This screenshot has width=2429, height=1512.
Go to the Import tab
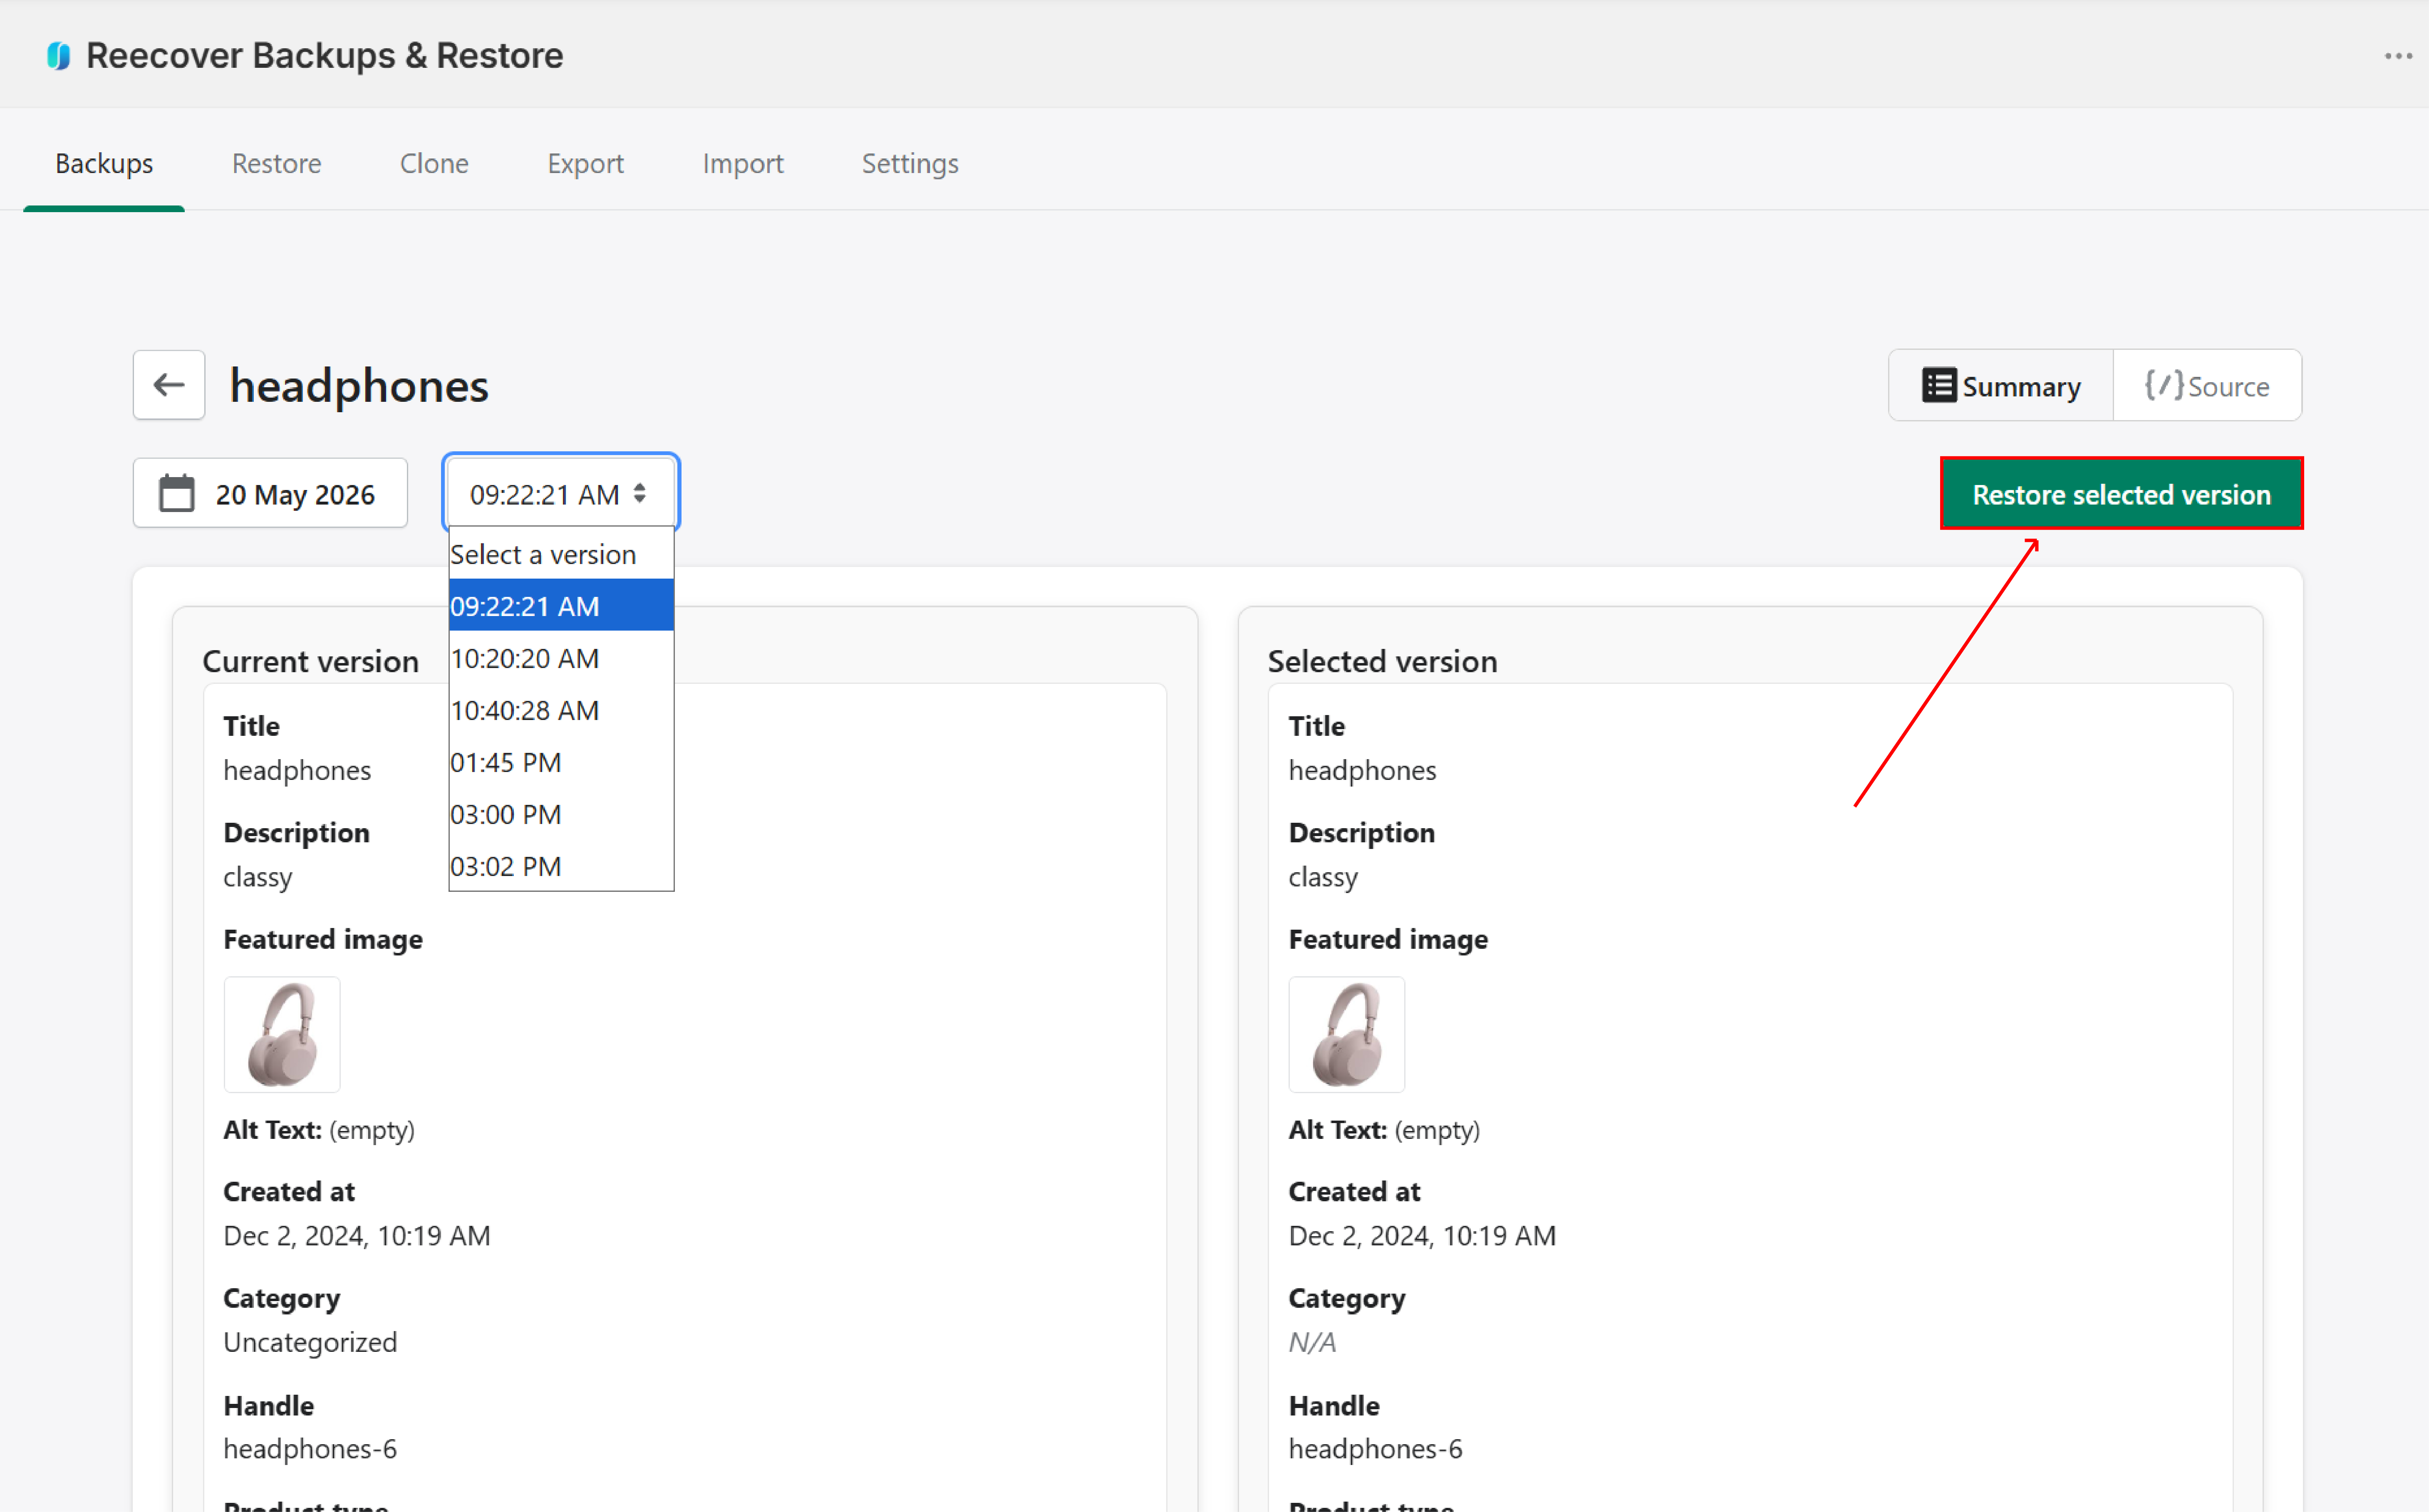[x=743, y=163]
